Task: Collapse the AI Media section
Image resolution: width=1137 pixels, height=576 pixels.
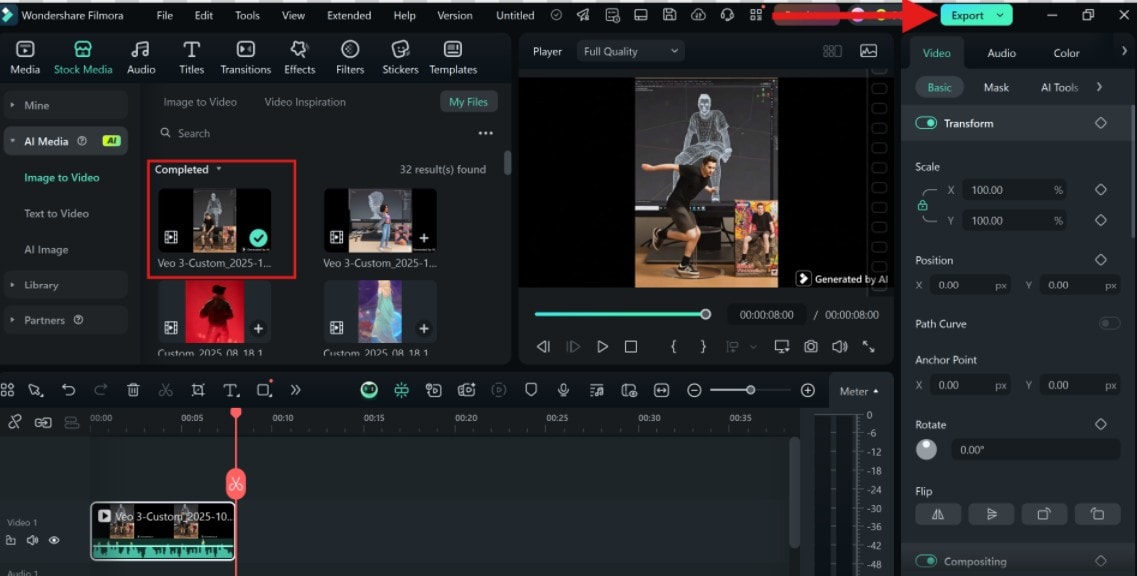Action: [65, 141]
